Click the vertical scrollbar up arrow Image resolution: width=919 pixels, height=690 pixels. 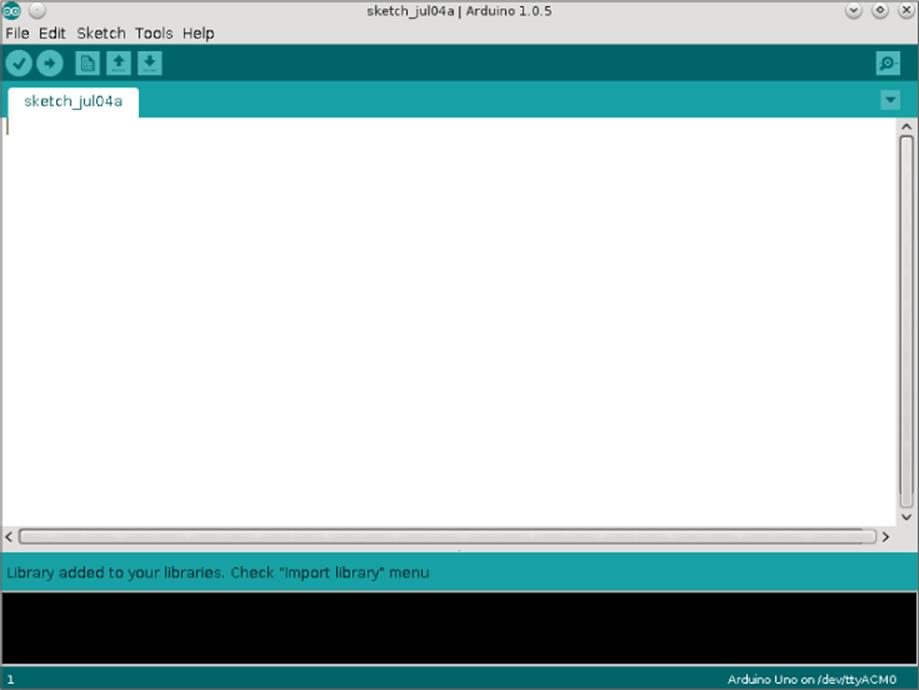pyautogui.click(x=907, y=127)
